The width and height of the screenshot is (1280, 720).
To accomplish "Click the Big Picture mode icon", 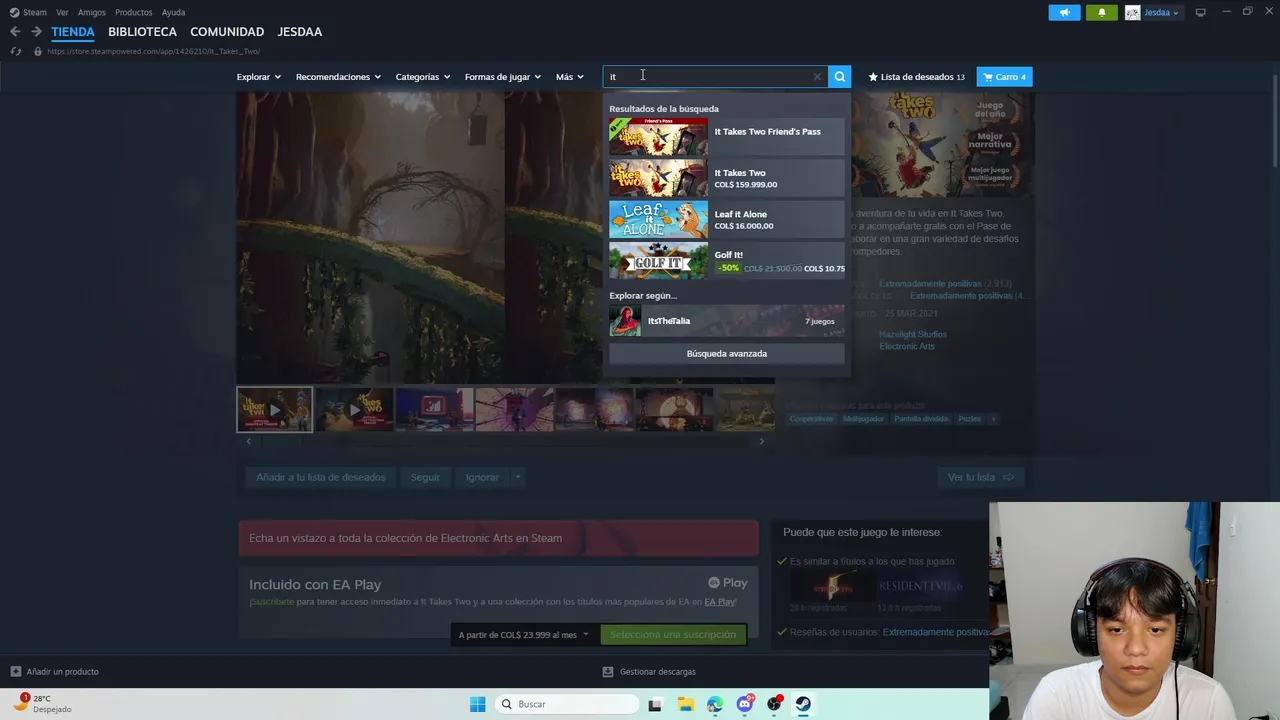I will click(1200, 12).
